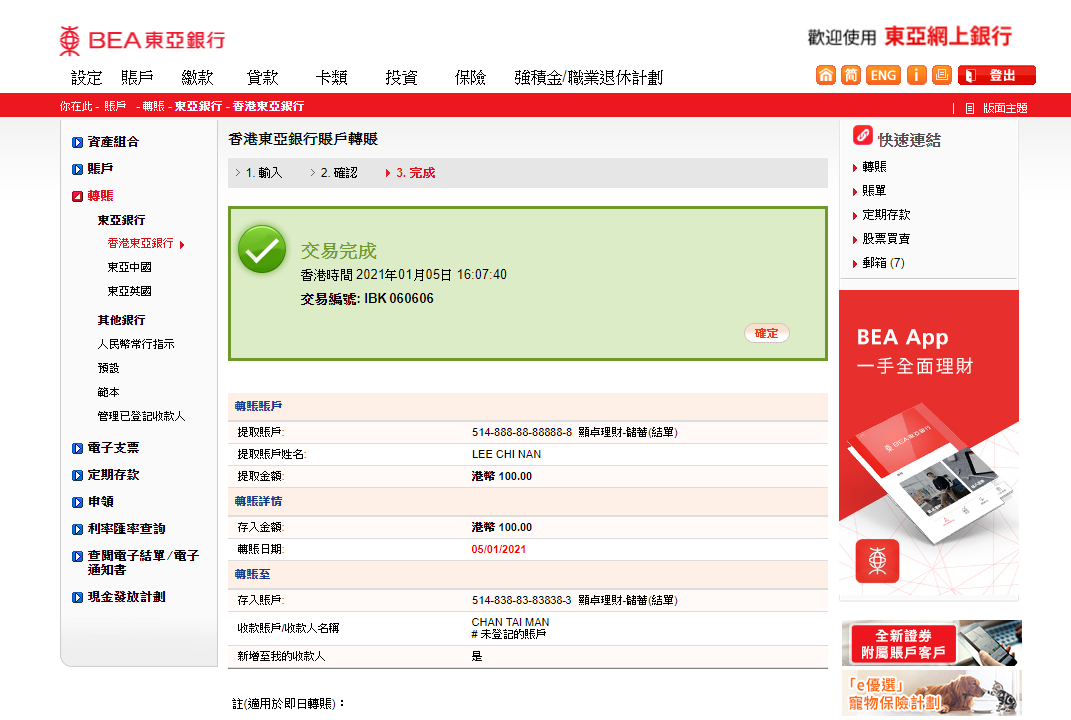The image size is (1071, 720).
Task: Expand 利率匯率查詢 in the sidebar
Action: (119, 529)
